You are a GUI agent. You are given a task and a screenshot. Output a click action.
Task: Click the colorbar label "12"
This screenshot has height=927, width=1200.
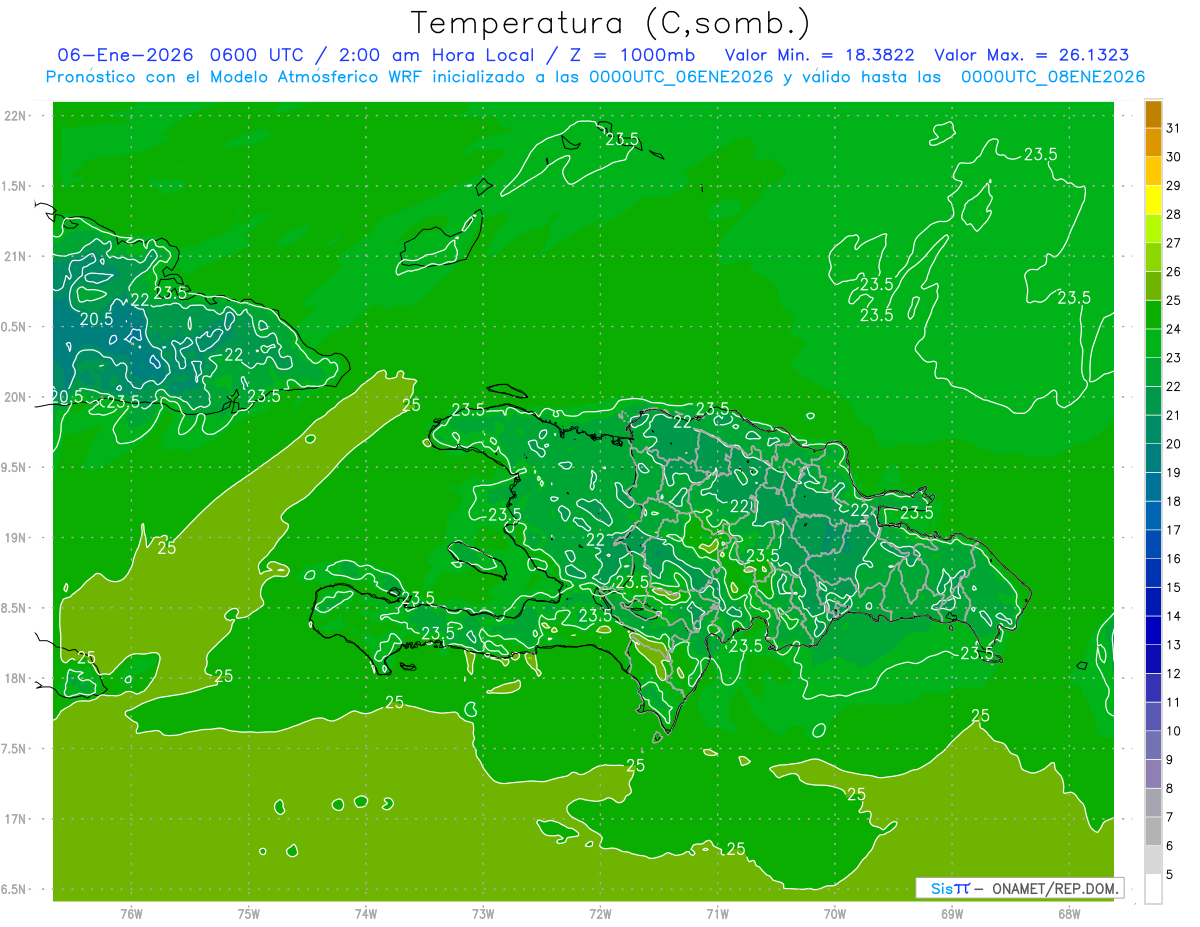click(x=1174, y=673)
